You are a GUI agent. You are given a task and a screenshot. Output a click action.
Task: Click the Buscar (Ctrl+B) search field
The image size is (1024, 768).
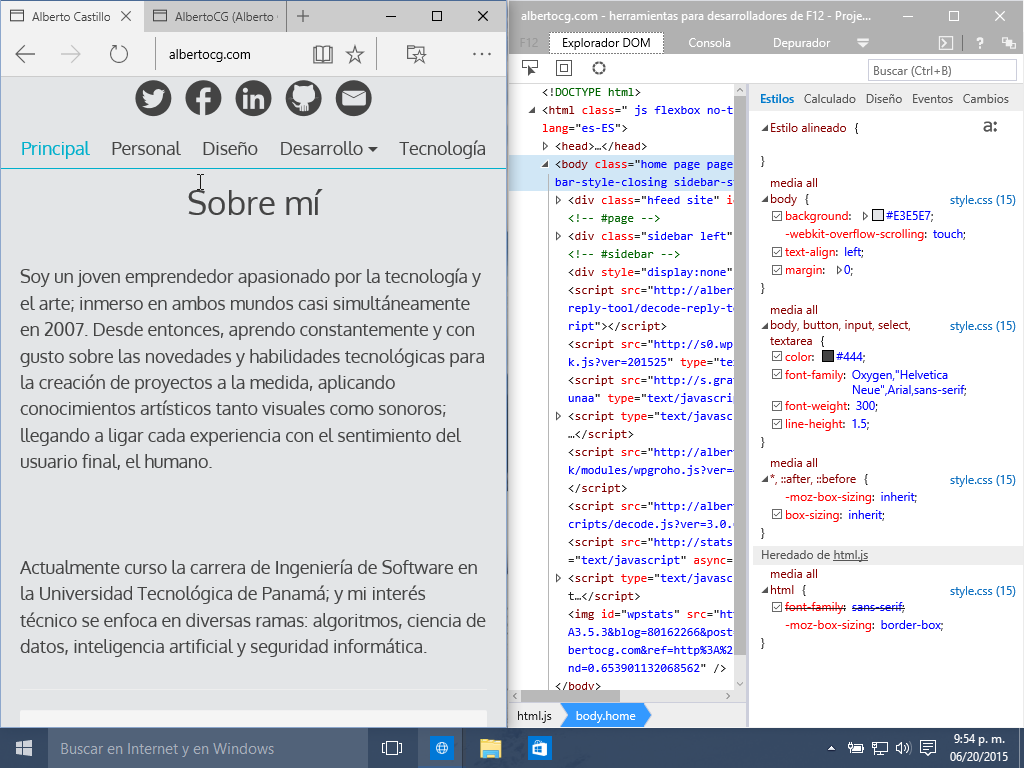coord(940,71)
